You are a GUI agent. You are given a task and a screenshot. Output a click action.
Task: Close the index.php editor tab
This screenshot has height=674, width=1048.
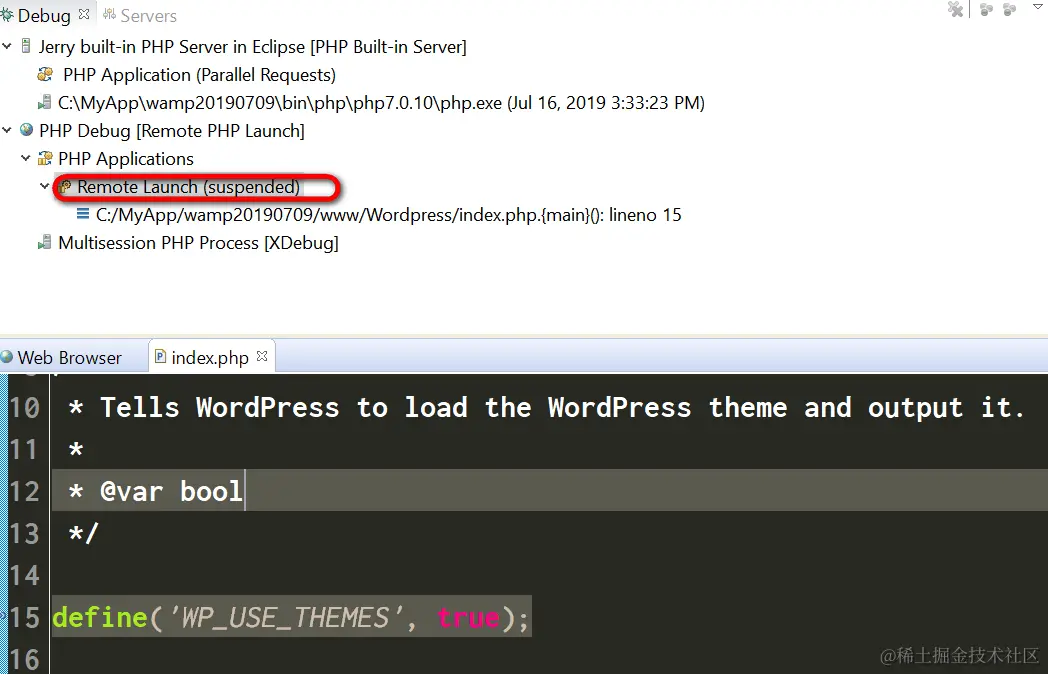tap(262, 356)
